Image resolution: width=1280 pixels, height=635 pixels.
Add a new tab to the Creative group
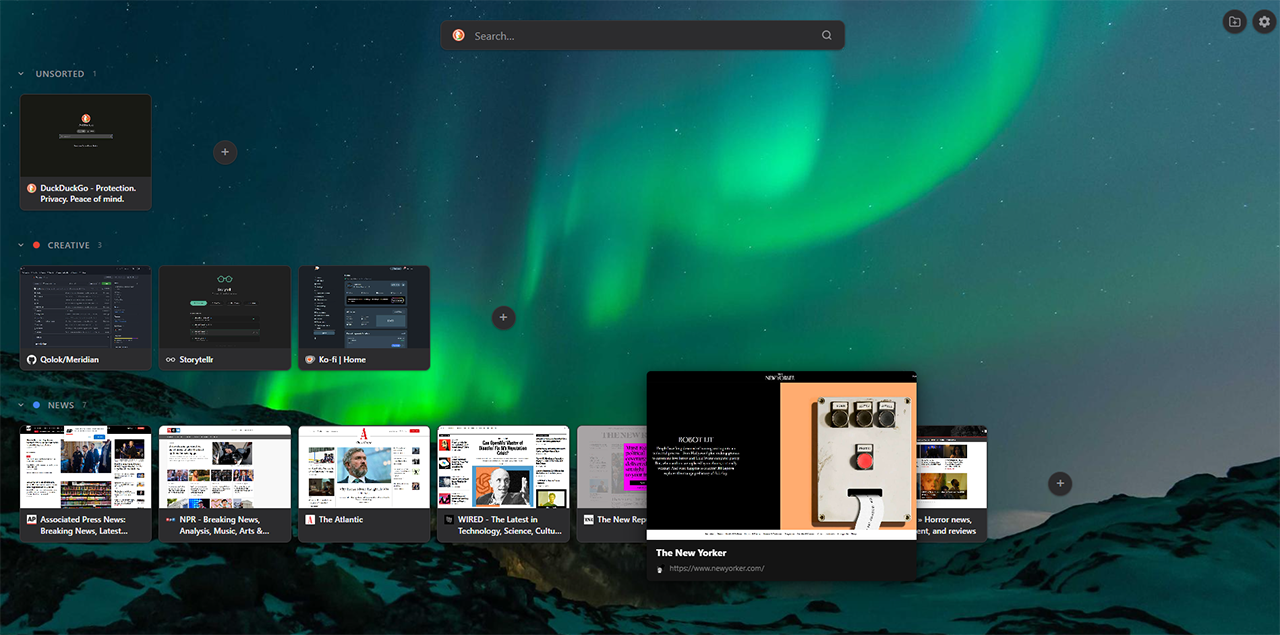[x=504, y=317]
